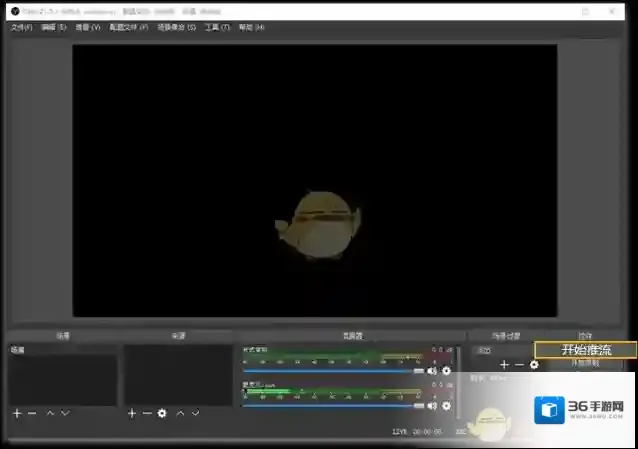Open settings gear for first audio channel
Image resolution: width=638 pixels, height=449 pixels.
point(446,371)
